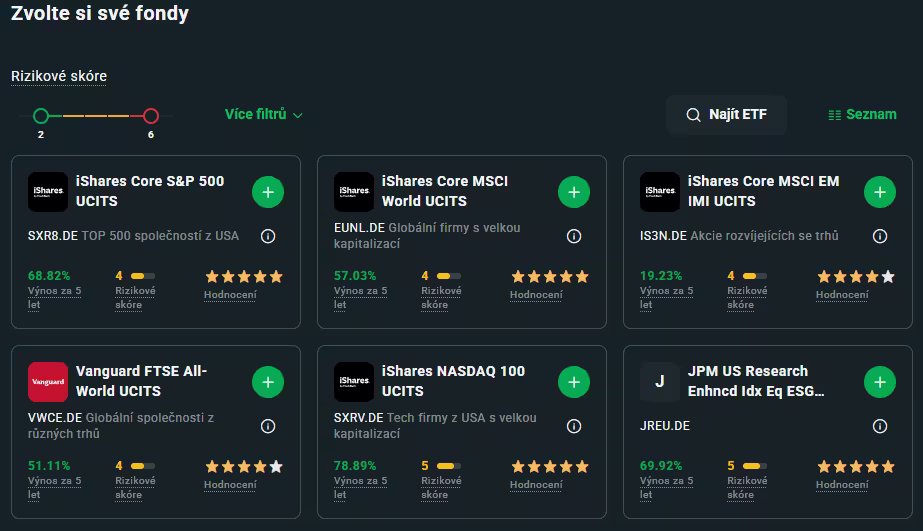Click Rizikové skóre label on MSCI World card
Viewport: 923px width, 531px height.
[x=441, y=297]
